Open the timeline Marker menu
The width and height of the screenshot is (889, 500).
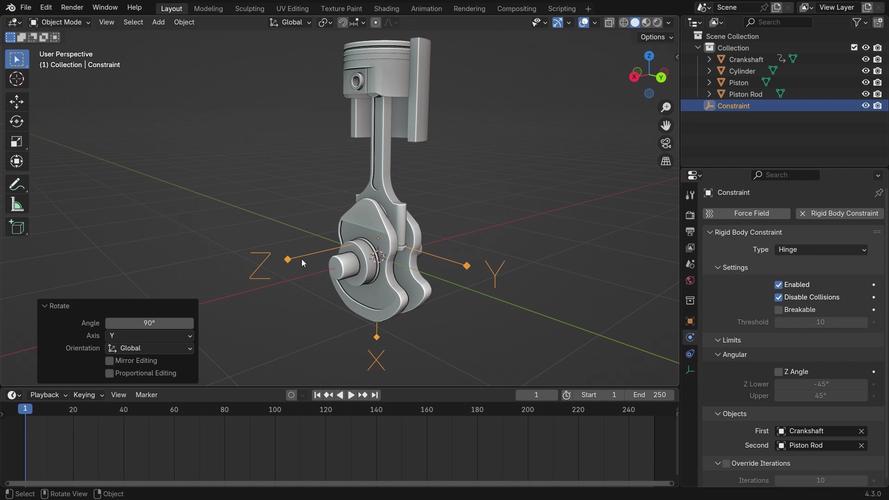[x=146, y=395]
